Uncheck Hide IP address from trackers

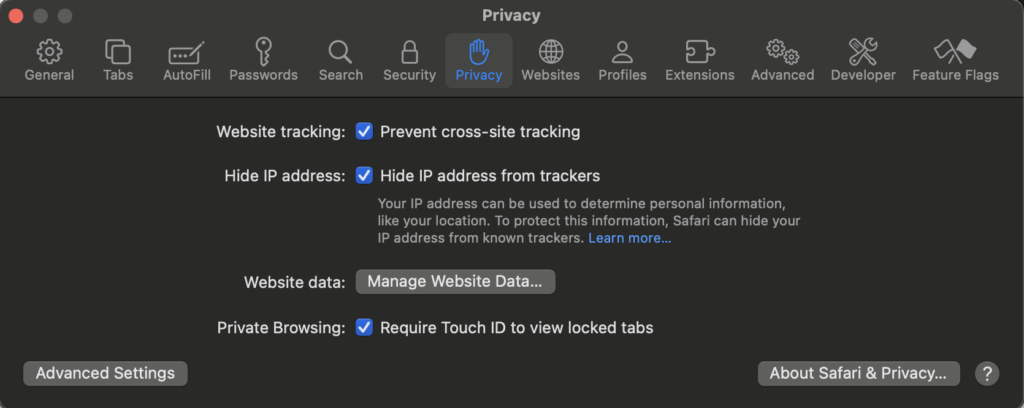point(365,176)
